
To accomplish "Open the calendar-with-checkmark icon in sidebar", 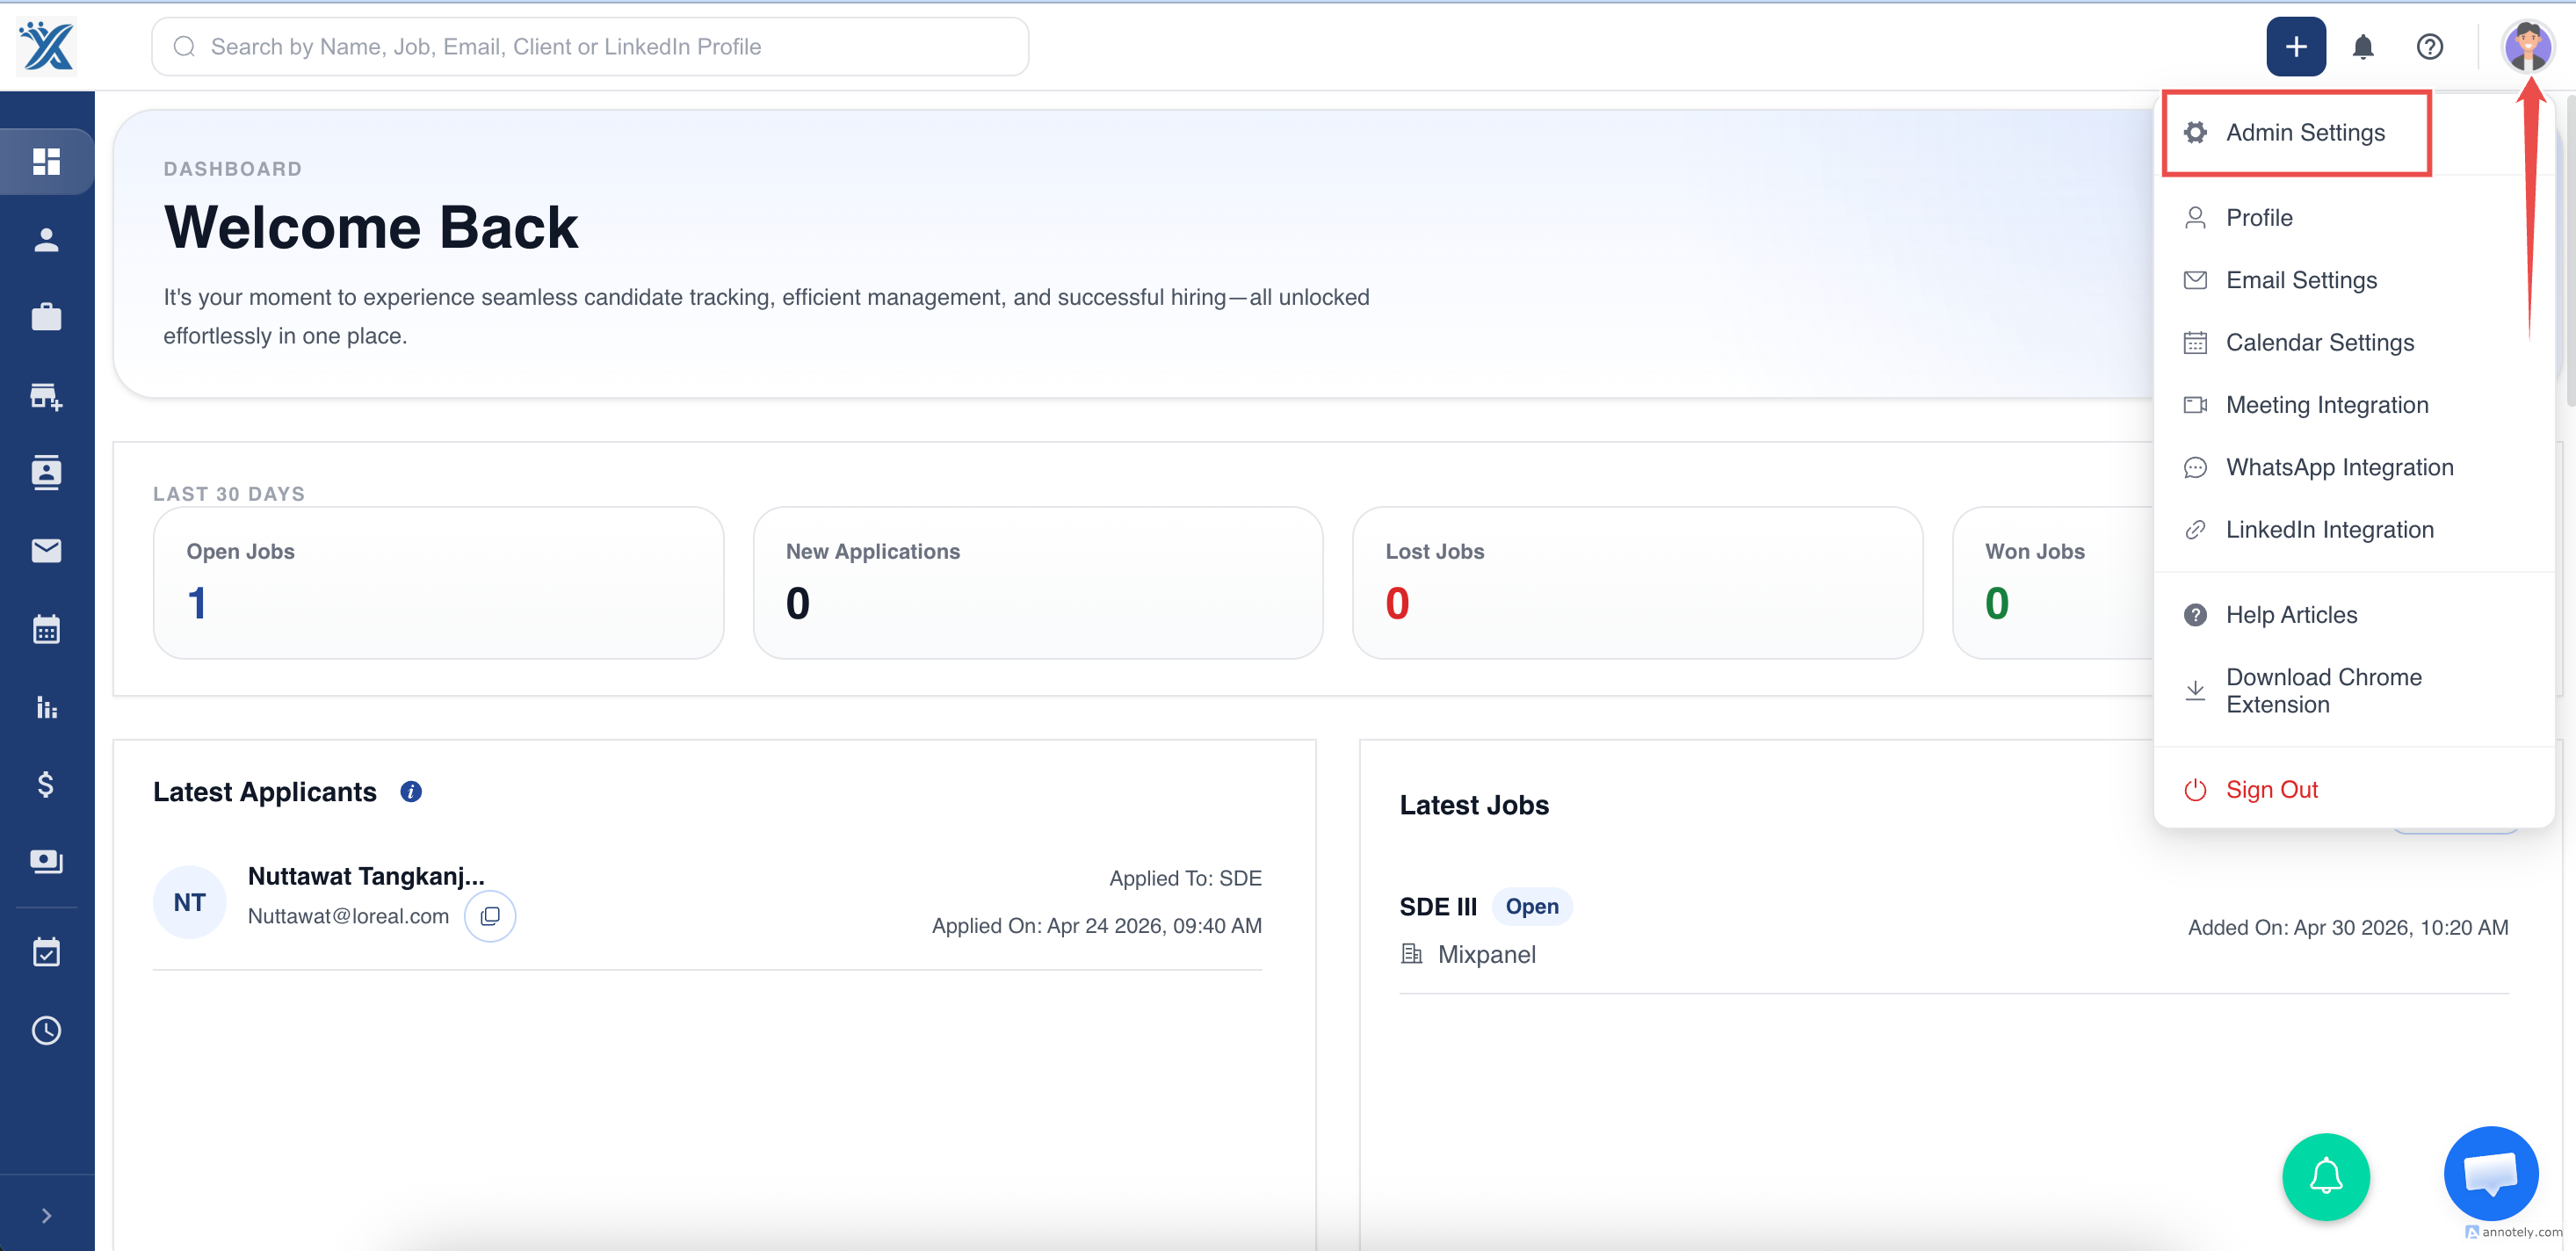I will tap(46, 952).
